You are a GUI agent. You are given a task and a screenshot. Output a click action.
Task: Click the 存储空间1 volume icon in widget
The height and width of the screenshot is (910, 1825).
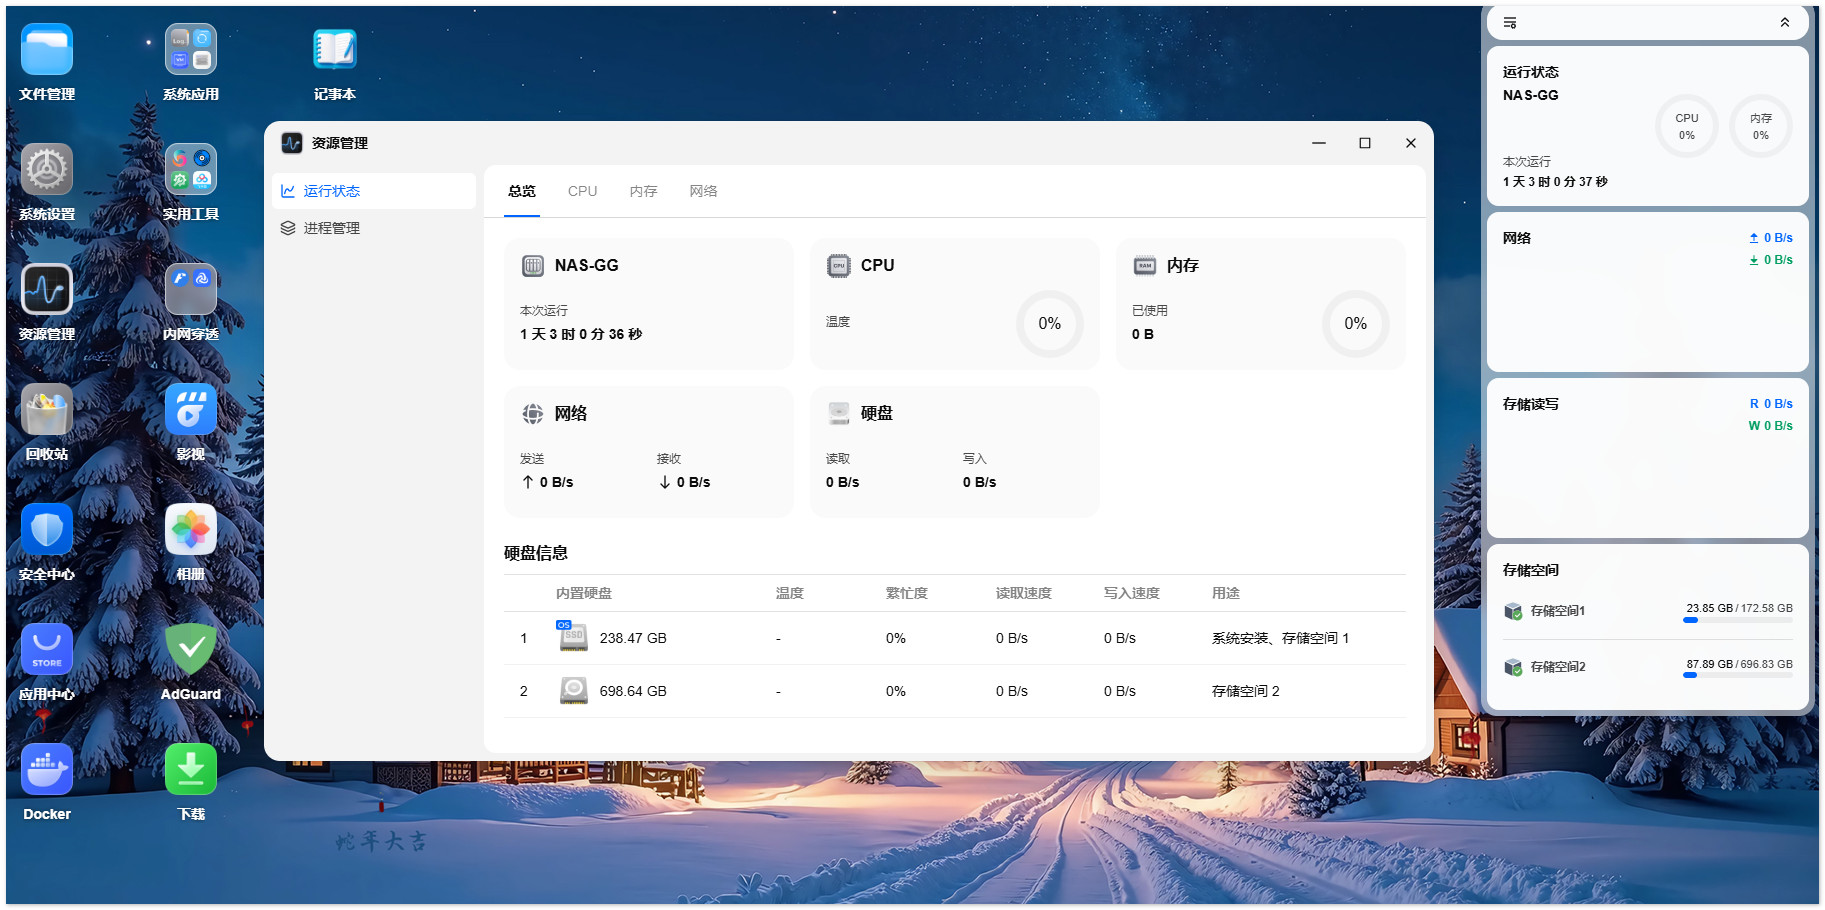coord(1513,611)
